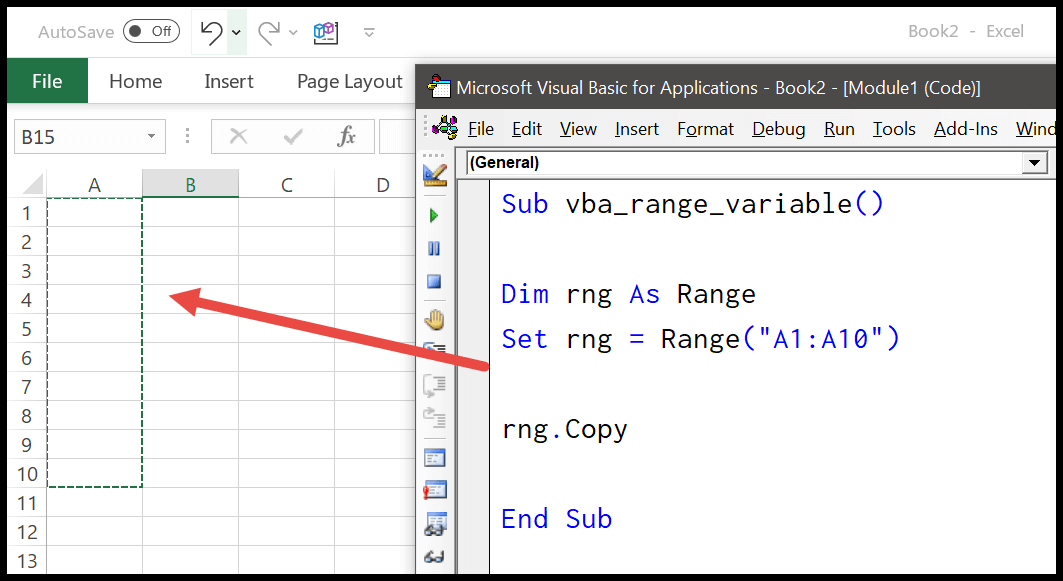Pause macro execution with Break

coord(434,248)
